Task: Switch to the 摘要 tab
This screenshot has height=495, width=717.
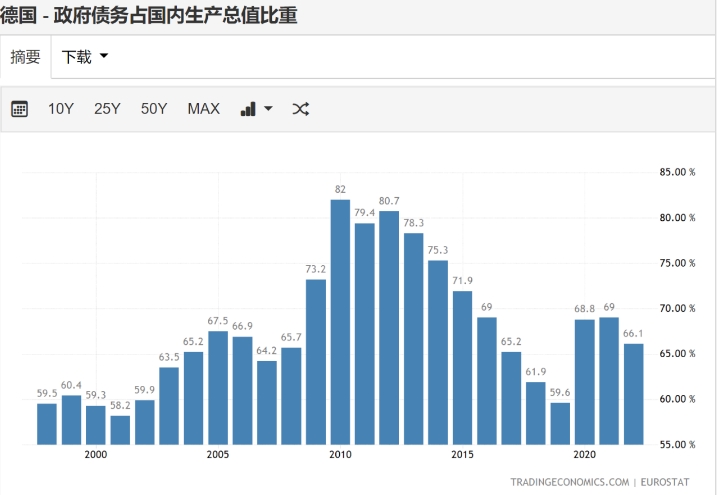Action: (25, 57)
